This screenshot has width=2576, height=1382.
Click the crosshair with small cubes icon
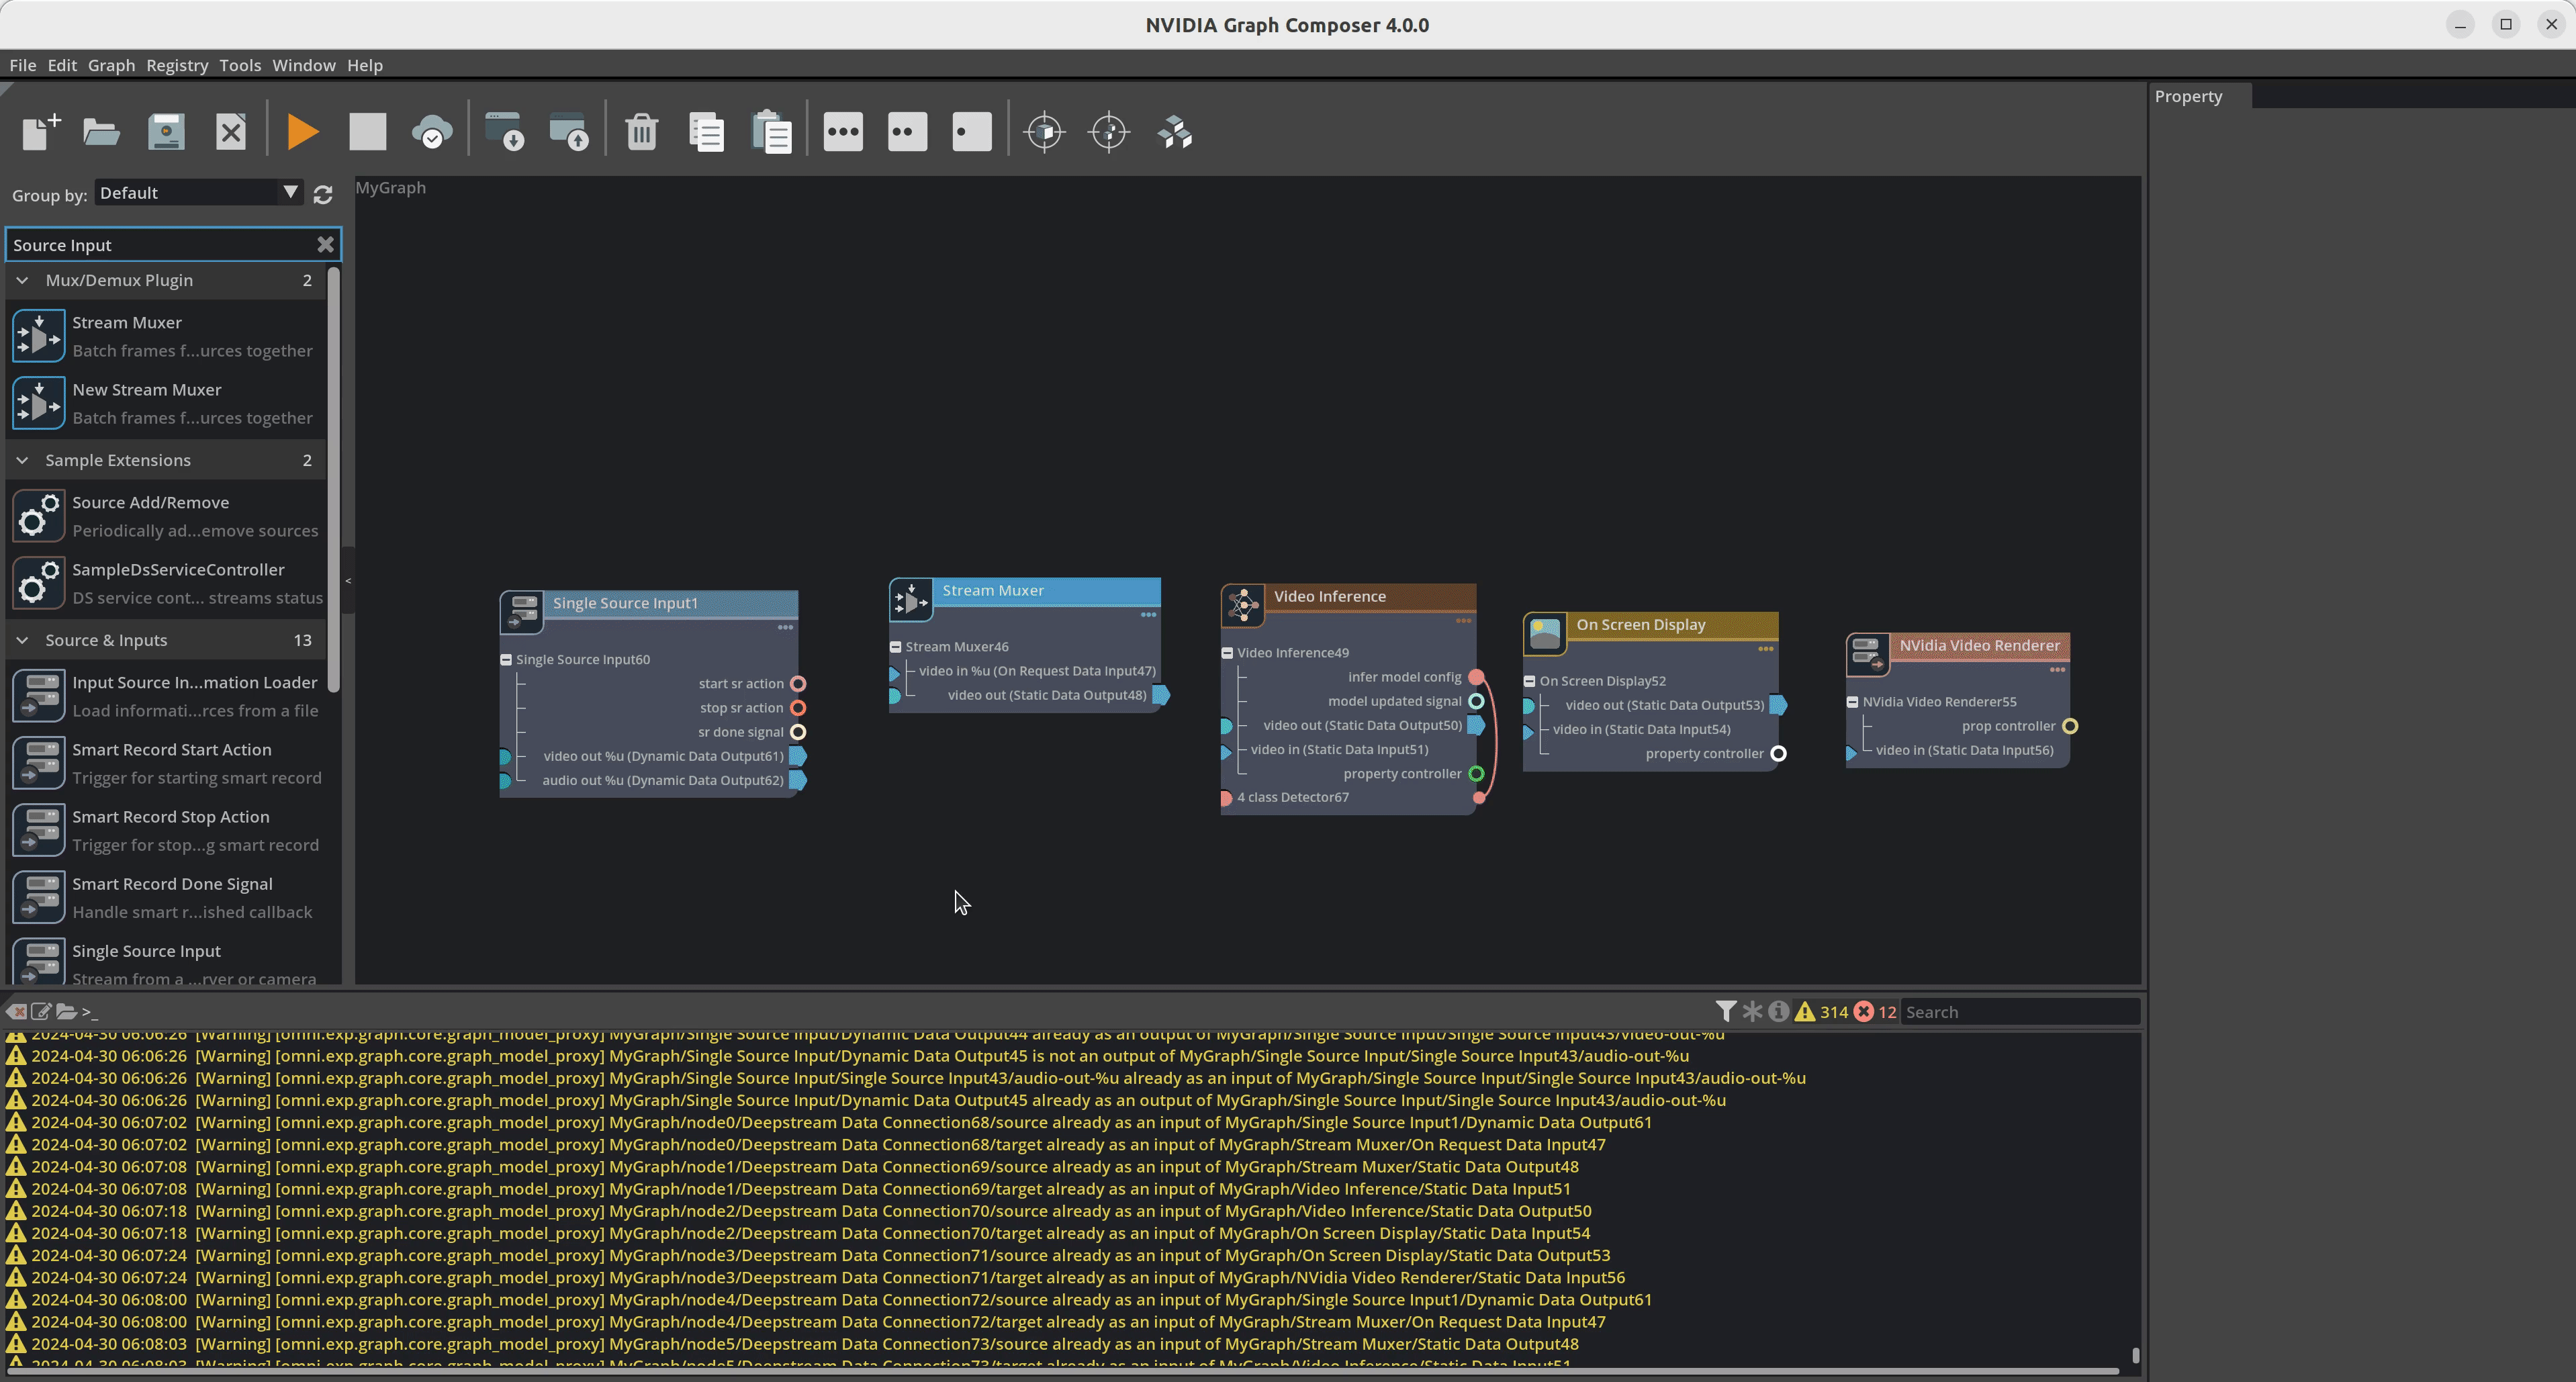(1110, 131)
